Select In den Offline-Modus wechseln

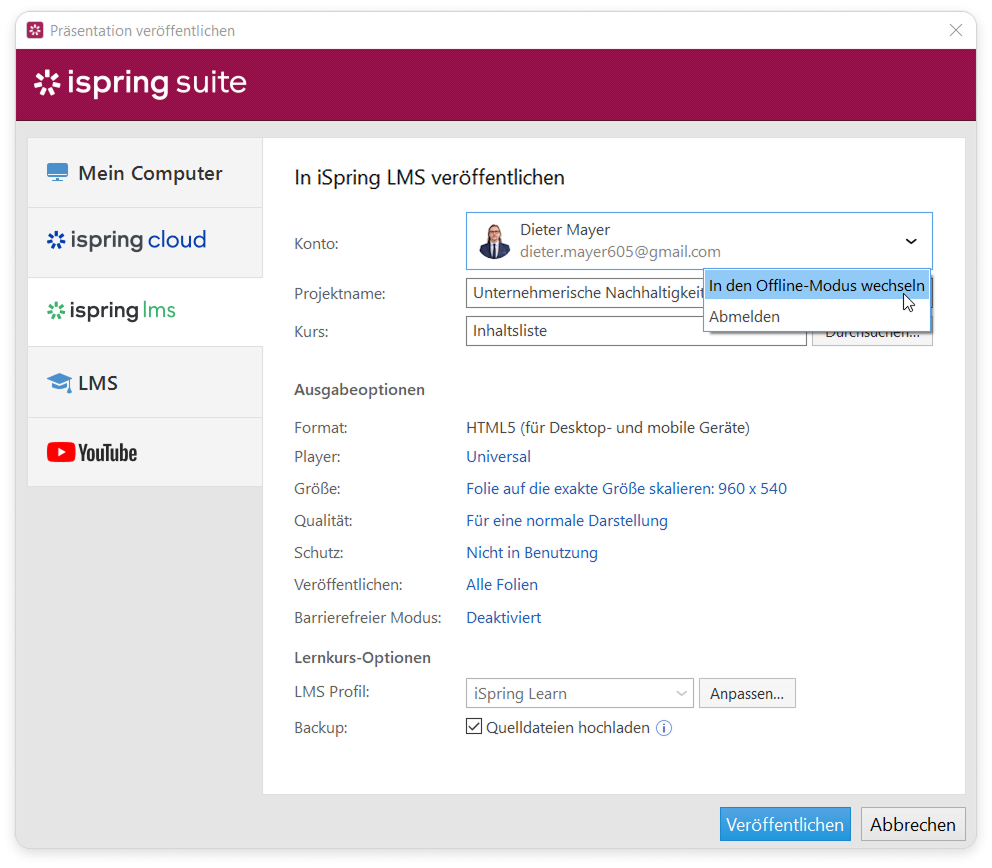[816, 285]
